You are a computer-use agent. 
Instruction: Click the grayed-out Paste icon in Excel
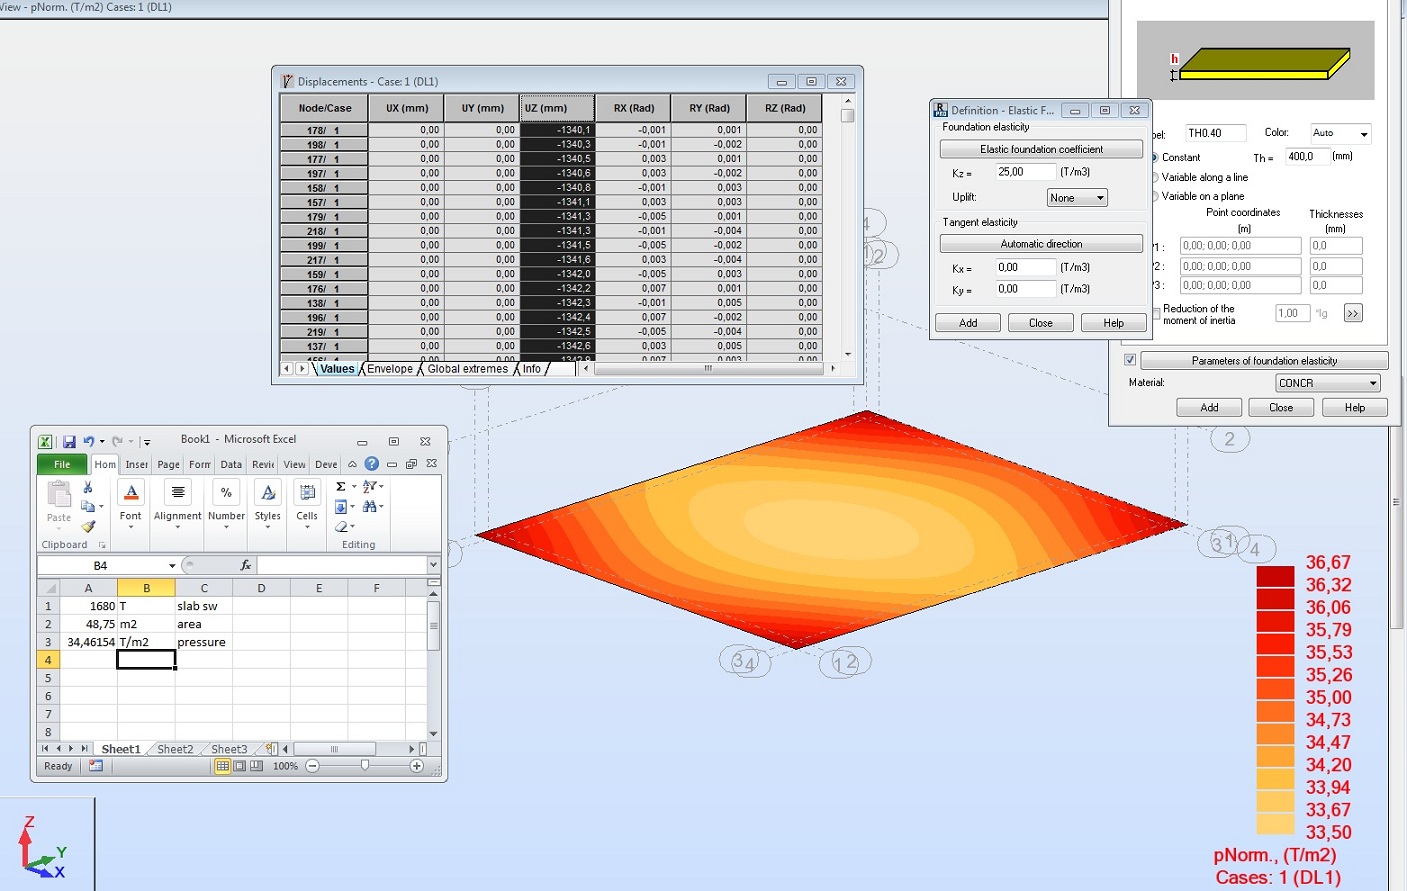[x=59, y=495]
